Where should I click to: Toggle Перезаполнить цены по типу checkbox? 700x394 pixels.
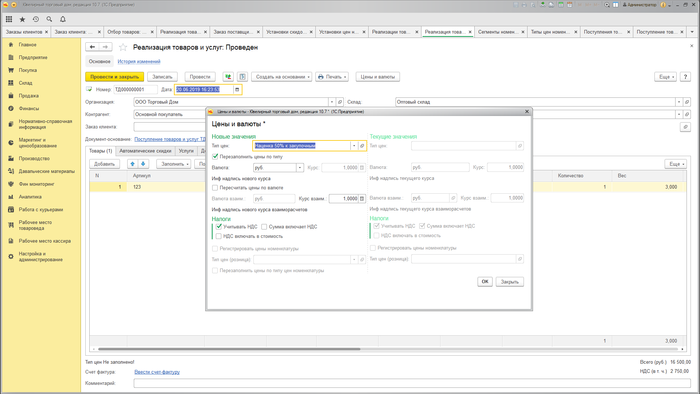coord(215,157)
